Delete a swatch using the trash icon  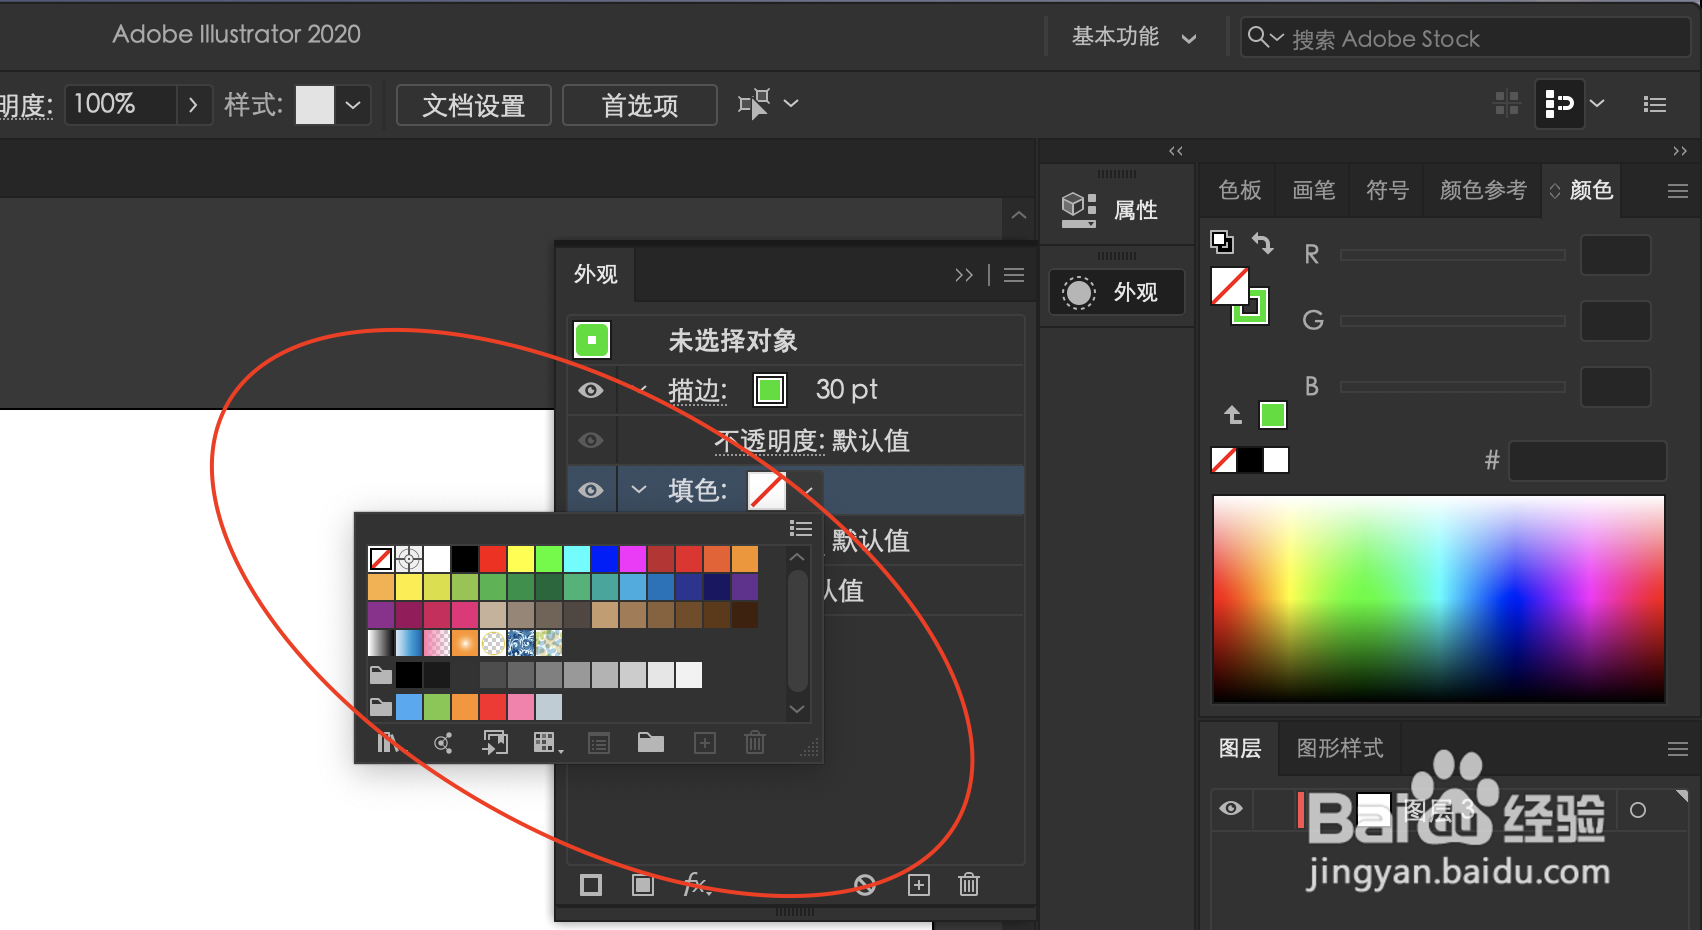[x=755, y=743]
